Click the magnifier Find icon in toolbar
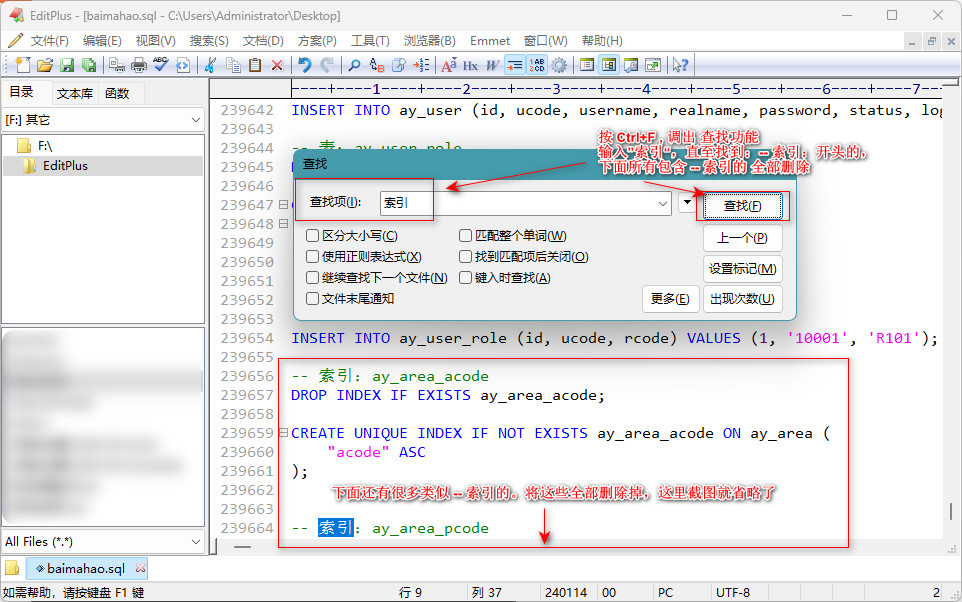This screenshot has height=602, width=962. [354, 65]
